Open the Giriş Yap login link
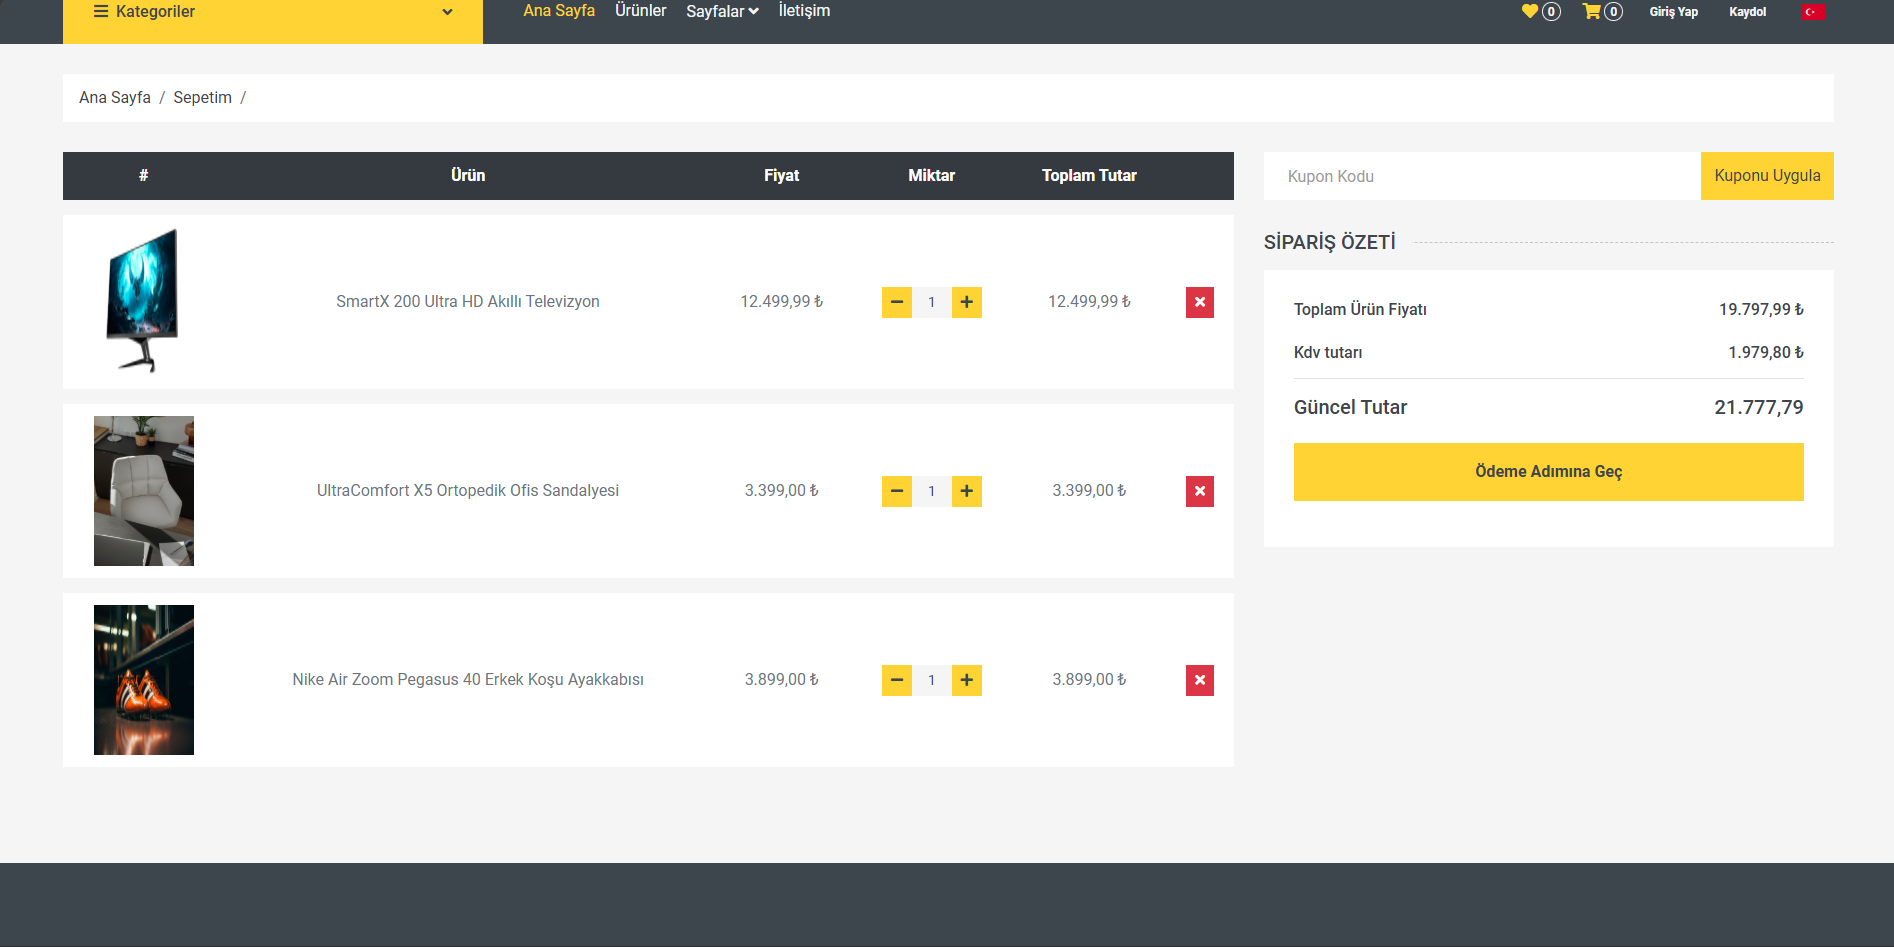1894x947 pixels. pyautogui.click(x=1673, y=12)
